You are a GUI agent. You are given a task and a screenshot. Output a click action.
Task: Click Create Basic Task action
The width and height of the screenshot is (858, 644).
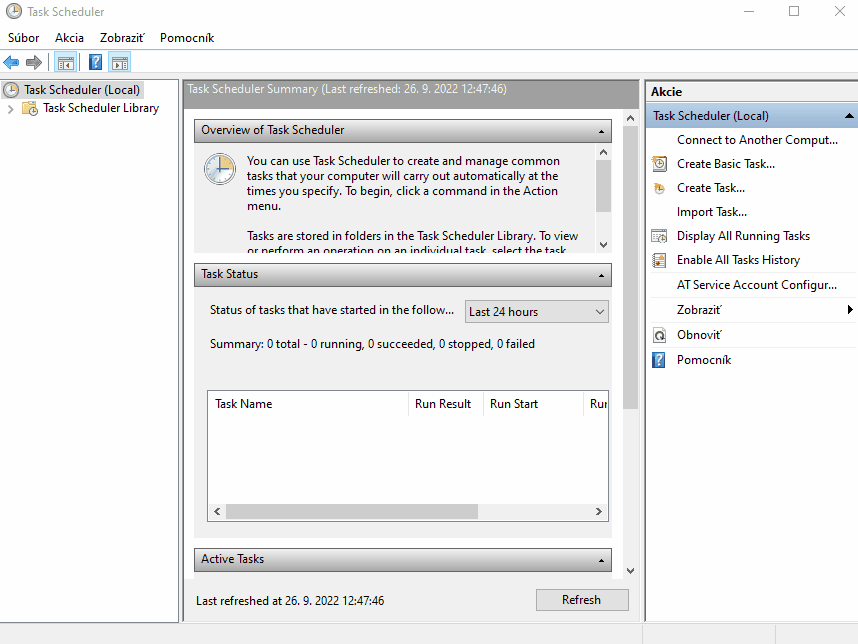click(726, 164)
